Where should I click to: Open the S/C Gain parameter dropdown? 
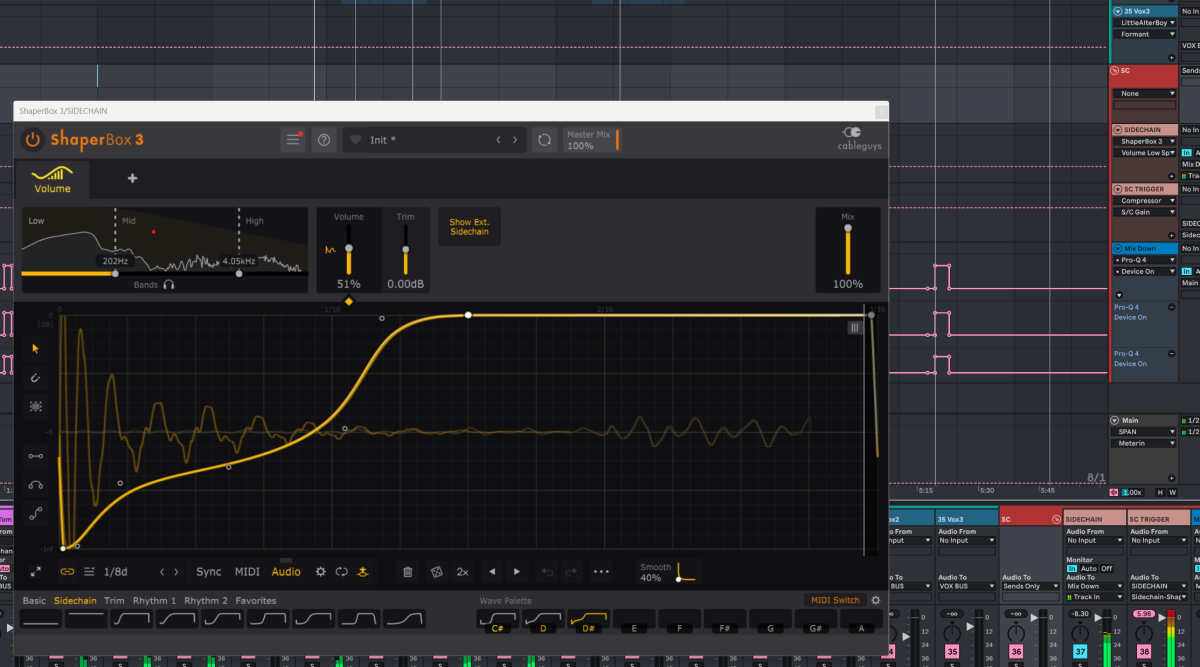pyautogui.click(x=1145, y=212)
